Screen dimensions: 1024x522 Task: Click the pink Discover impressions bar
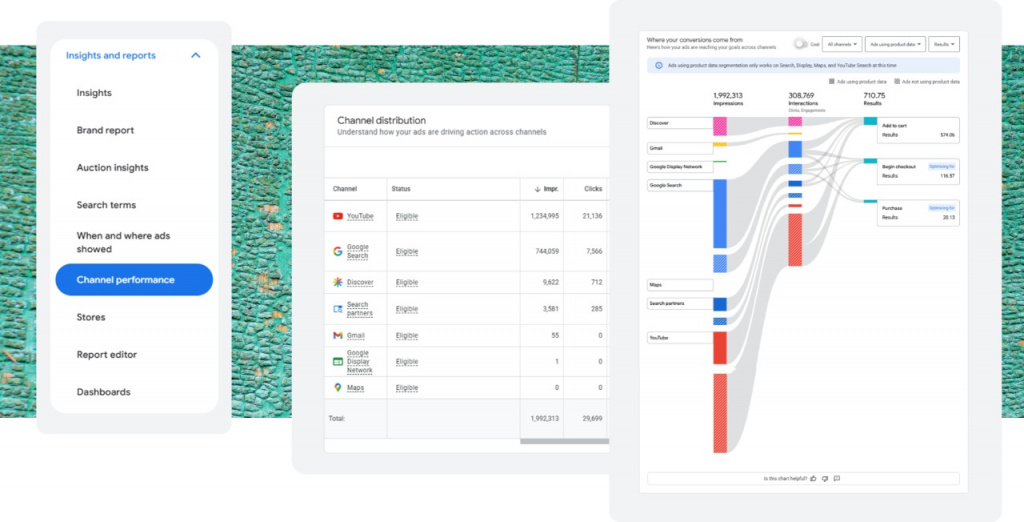coord(720,126)
